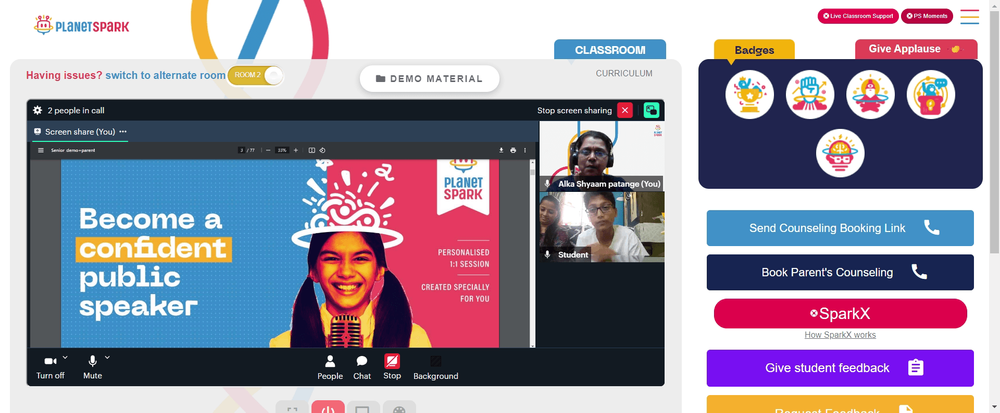
Task: Click the PDF zoom percentage field
Action: click(282, 150)
